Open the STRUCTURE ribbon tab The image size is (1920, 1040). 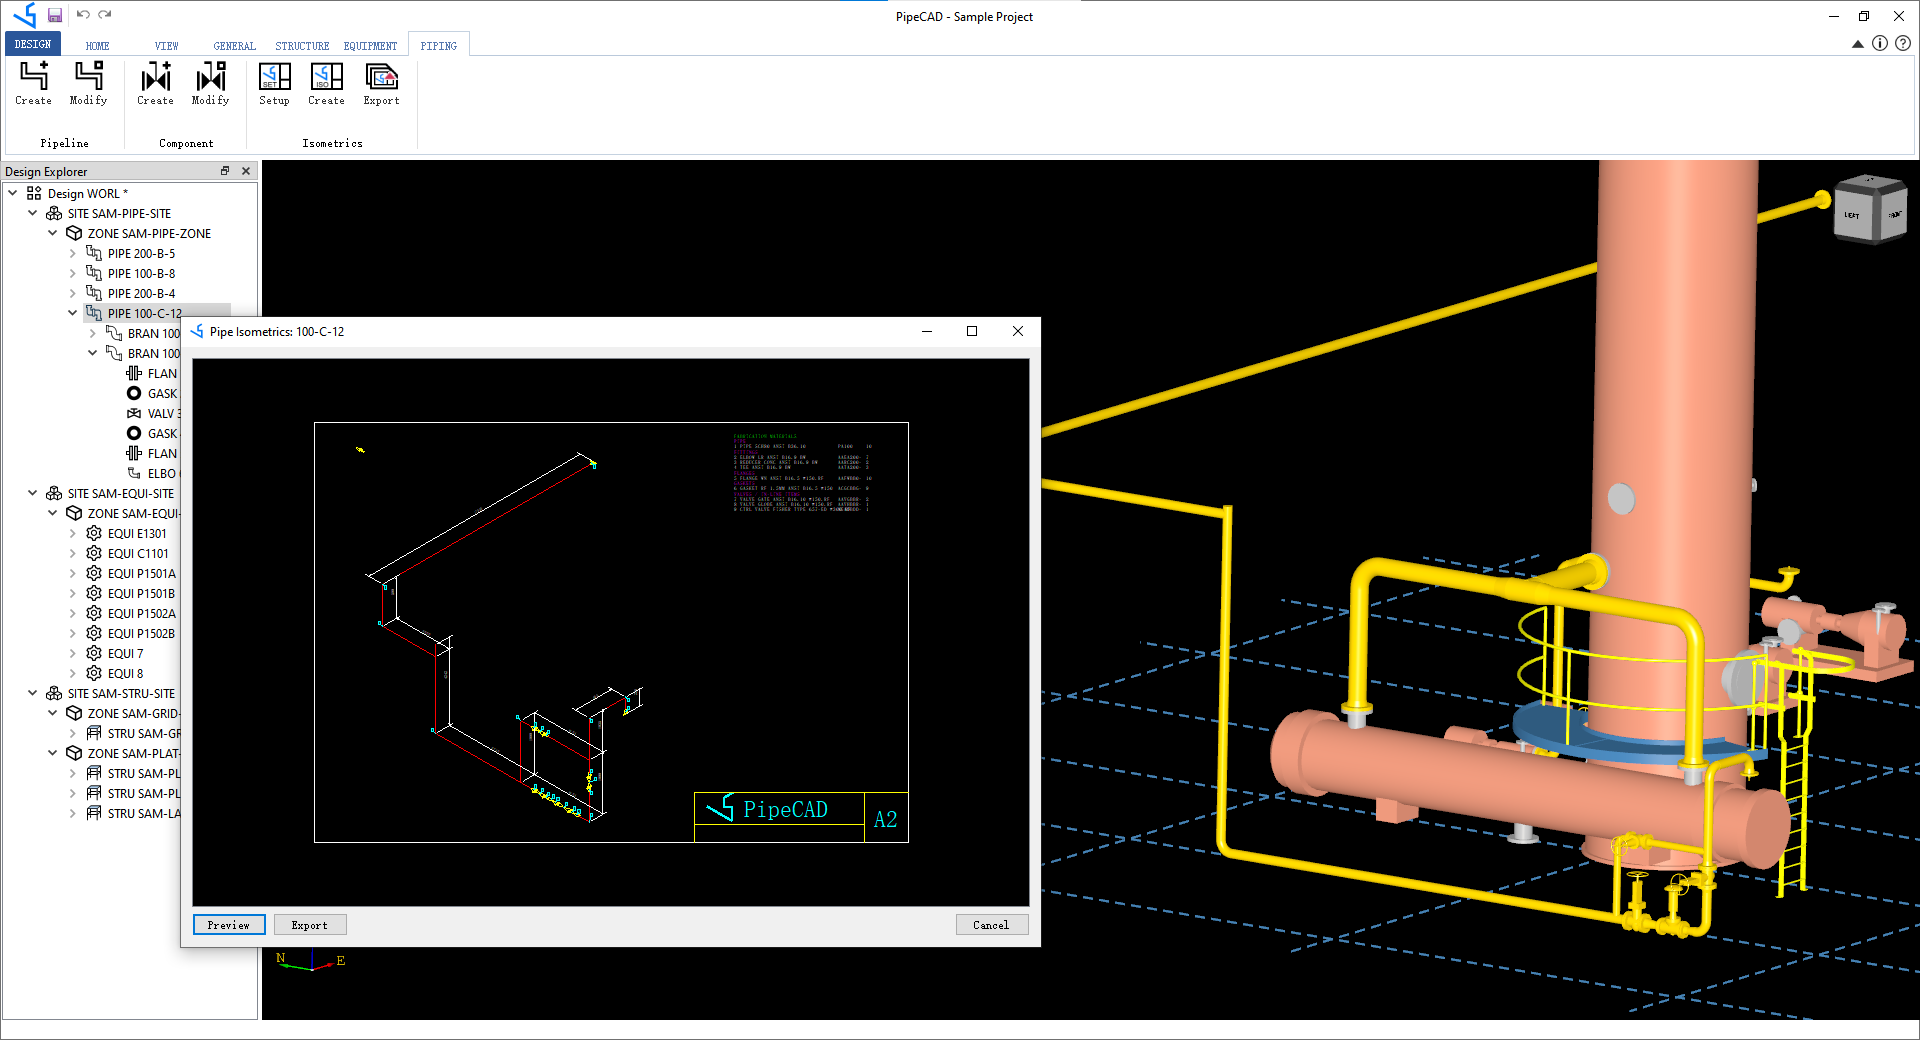pyautogui.click(x=302, y=46)
